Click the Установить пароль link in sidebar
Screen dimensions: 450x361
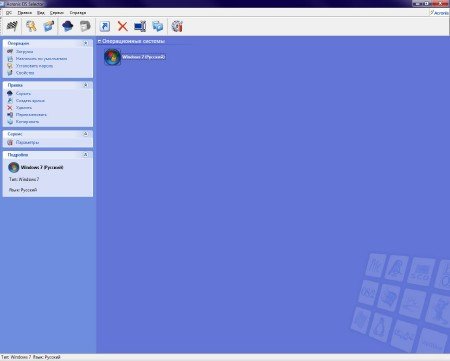pos(34,66)
